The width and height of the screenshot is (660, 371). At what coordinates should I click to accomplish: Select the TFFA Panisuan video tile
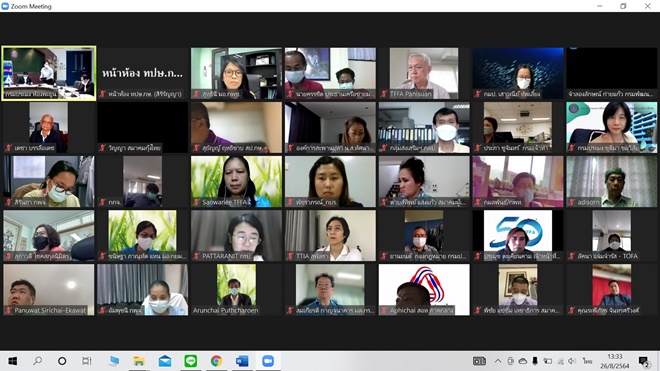[x=424, y=73]
